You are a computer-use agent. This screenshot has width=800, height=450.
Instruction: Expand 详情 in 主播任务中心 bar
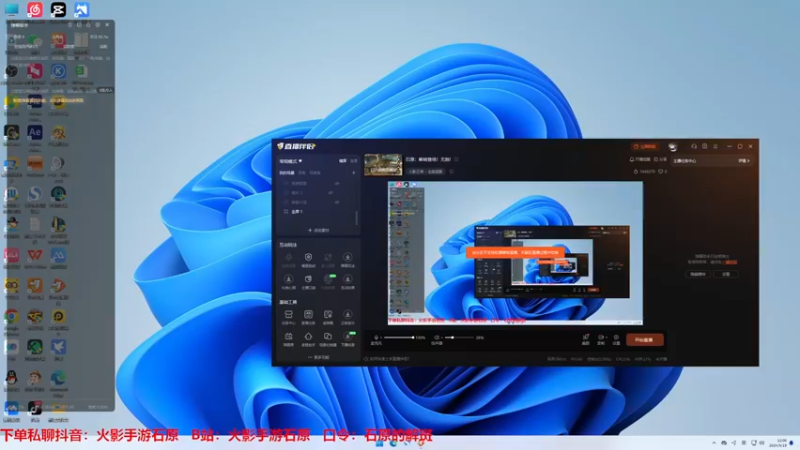click(x=744, y=161)
